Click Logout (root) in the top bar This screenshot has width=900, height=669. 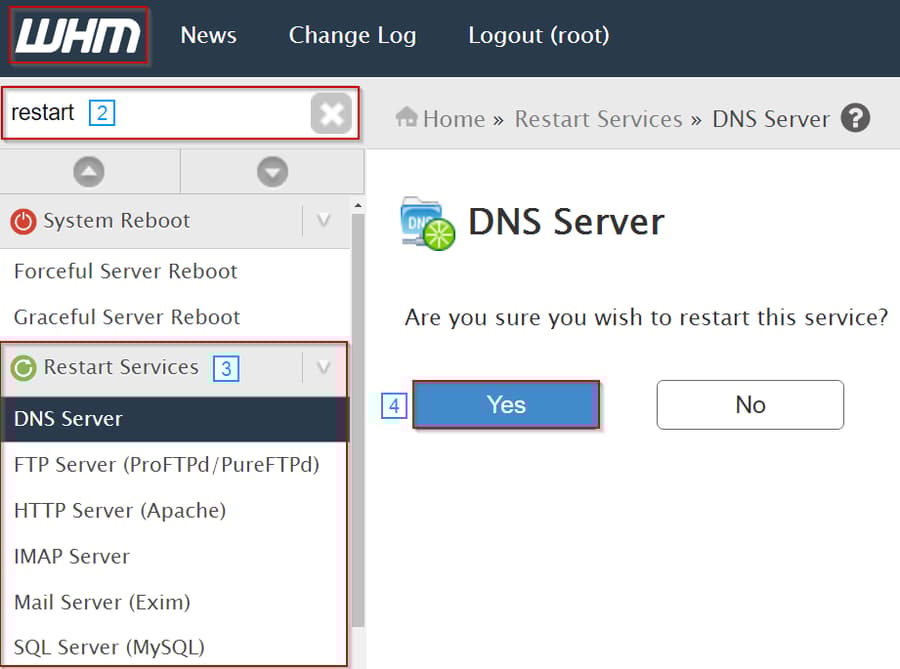[538, 35]
